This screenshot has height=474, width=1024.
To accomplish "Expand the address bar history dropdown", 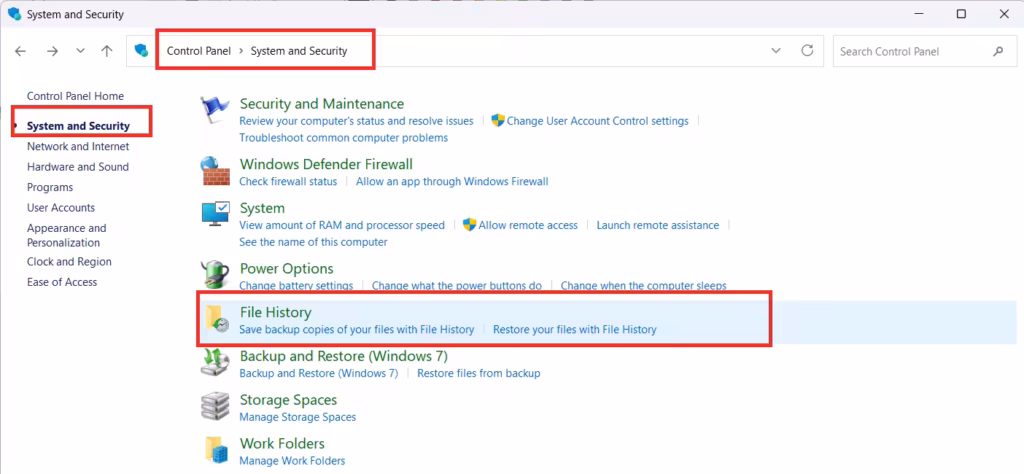I will [x=776, y=51].
